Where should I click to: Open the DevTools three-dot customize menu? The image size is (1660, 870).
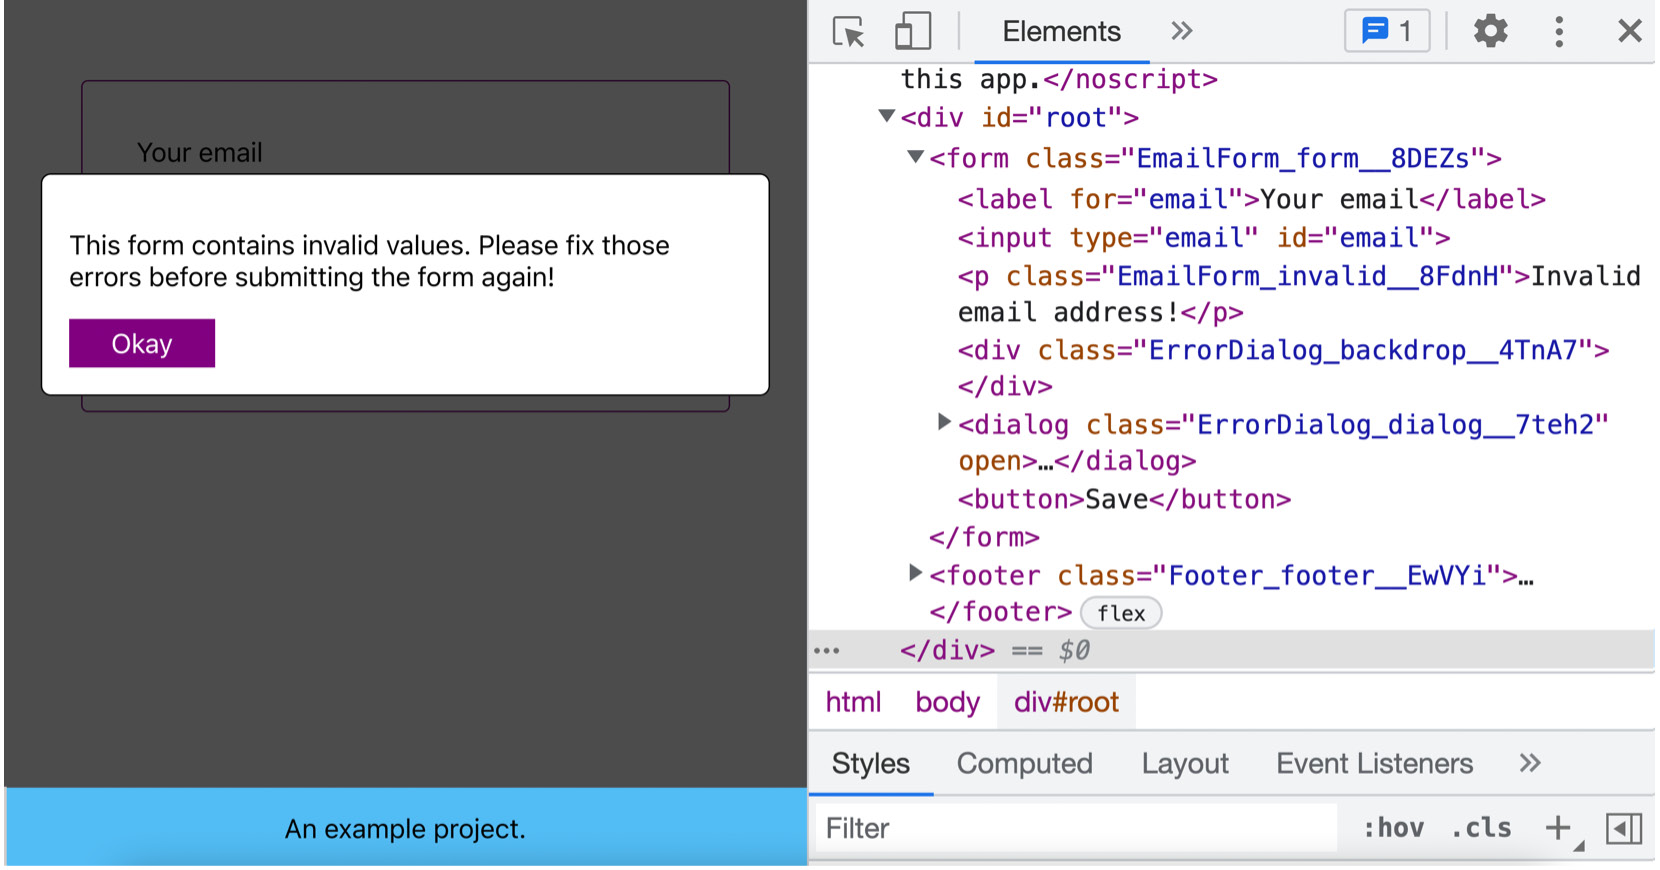[1558, 32]
